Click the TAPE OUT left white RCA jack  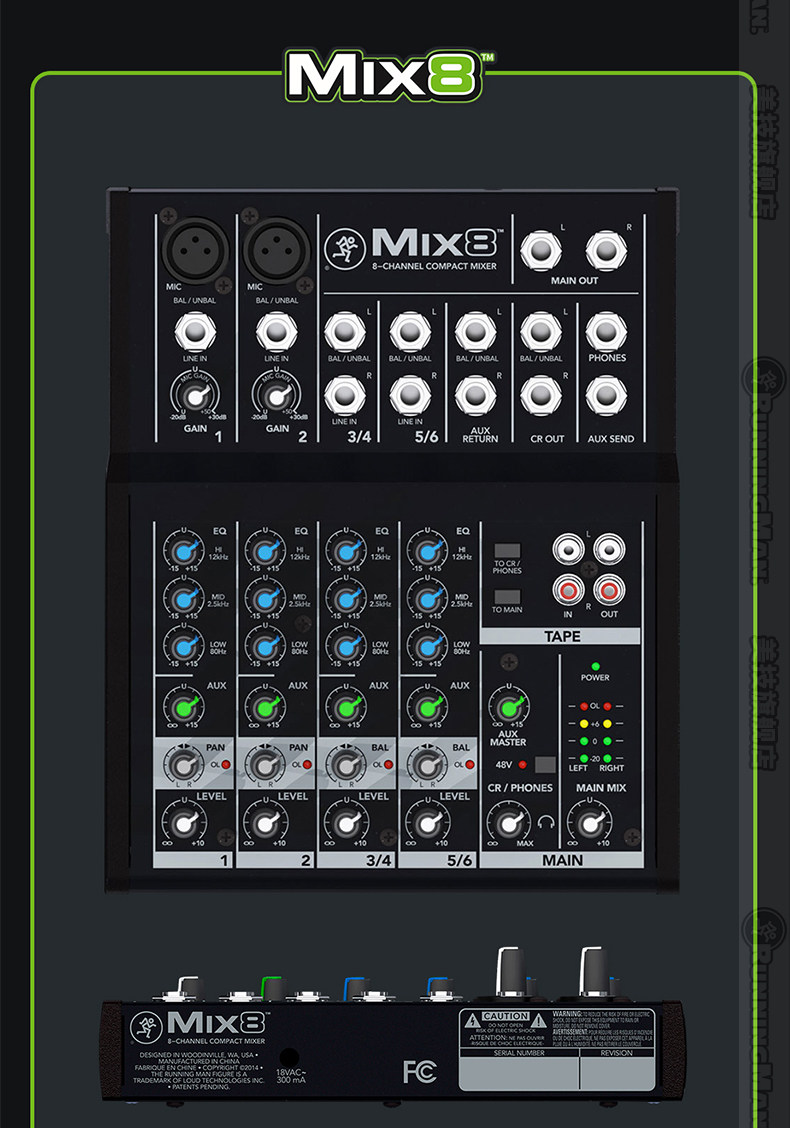pyautogui.click(x=609, y=550)
